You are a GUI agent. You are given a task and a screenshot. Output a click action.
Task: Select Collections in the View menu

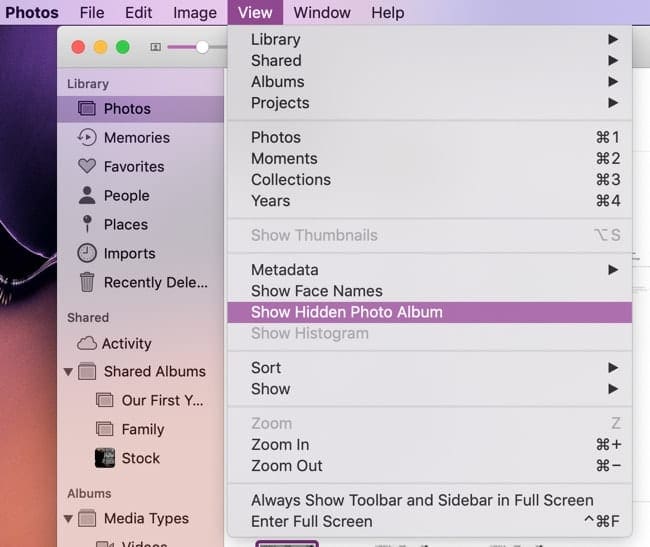point(429,179)
